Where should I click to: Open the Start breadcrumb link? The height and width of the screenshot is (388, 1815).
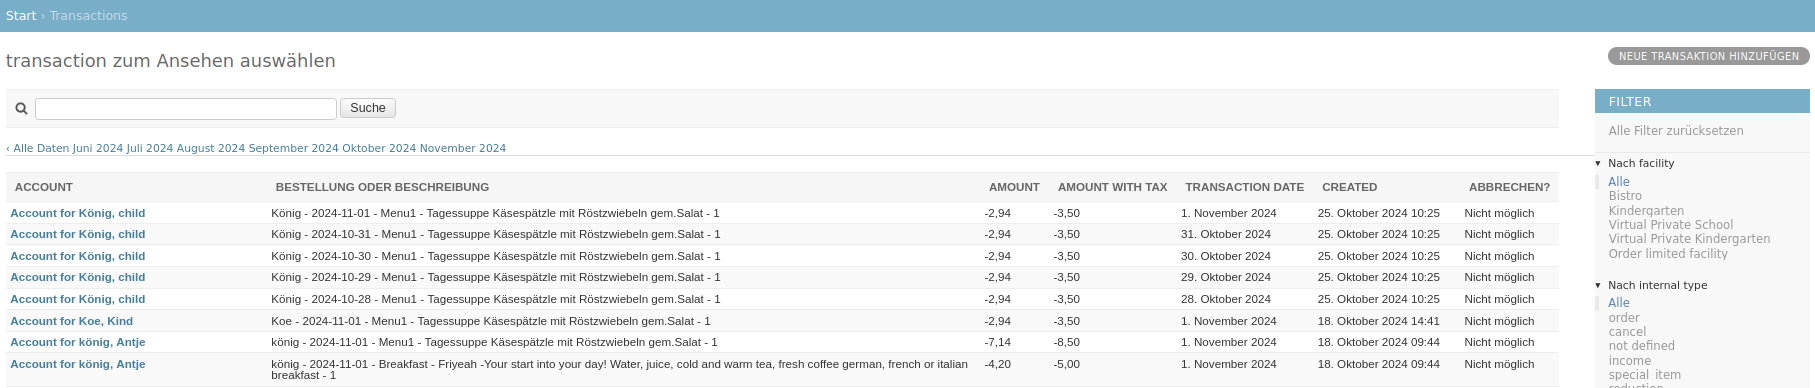(21, 16)
